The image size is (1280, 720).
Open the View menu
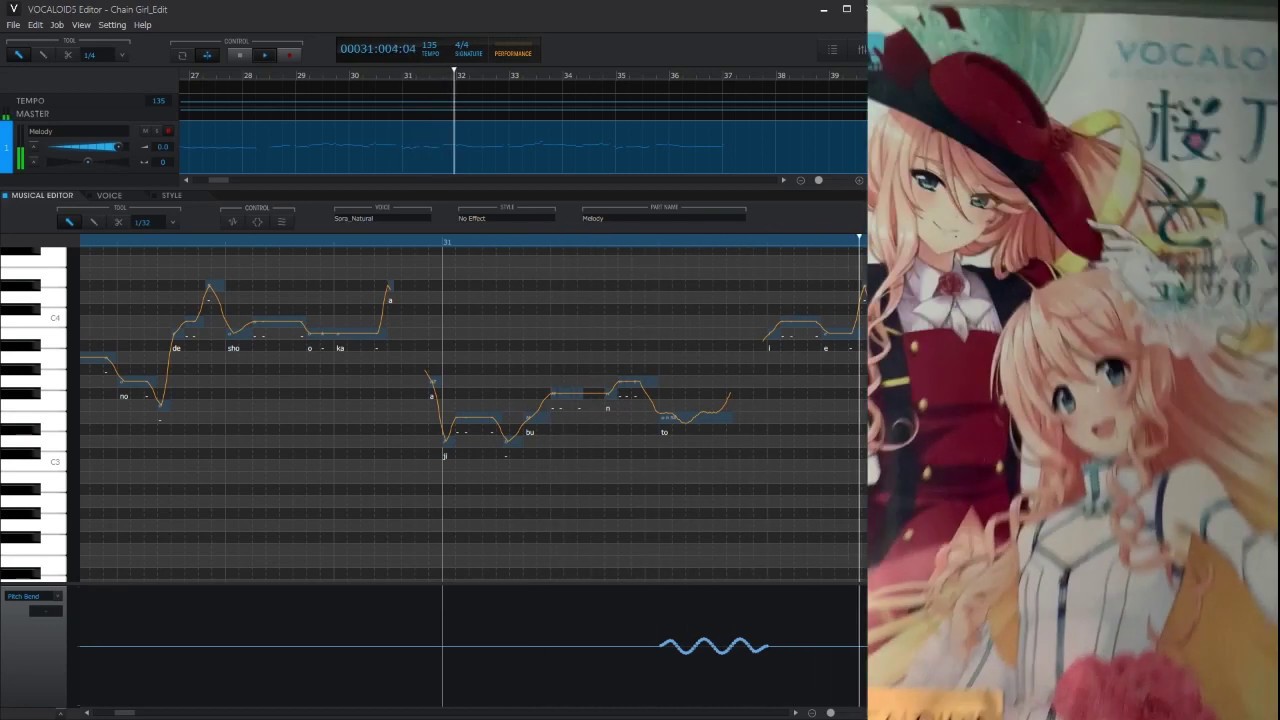click(x=81, y=25)
